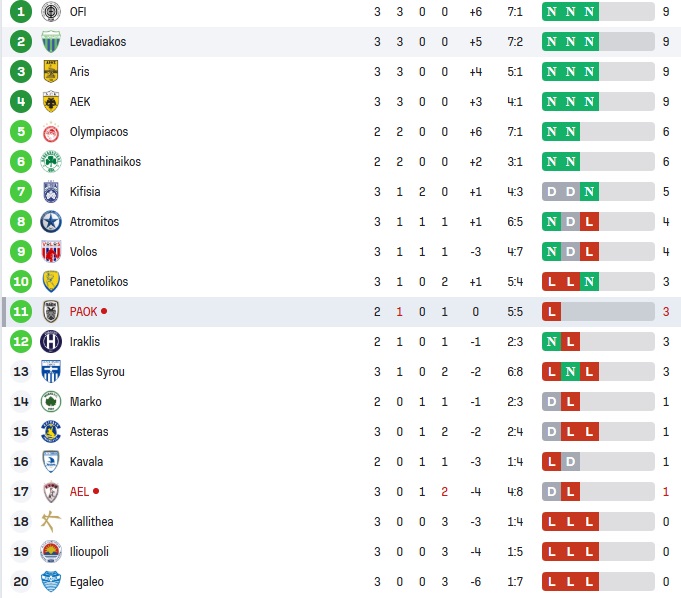
Task: Click the PAOK red L form badge
Action: pos(551,312)
